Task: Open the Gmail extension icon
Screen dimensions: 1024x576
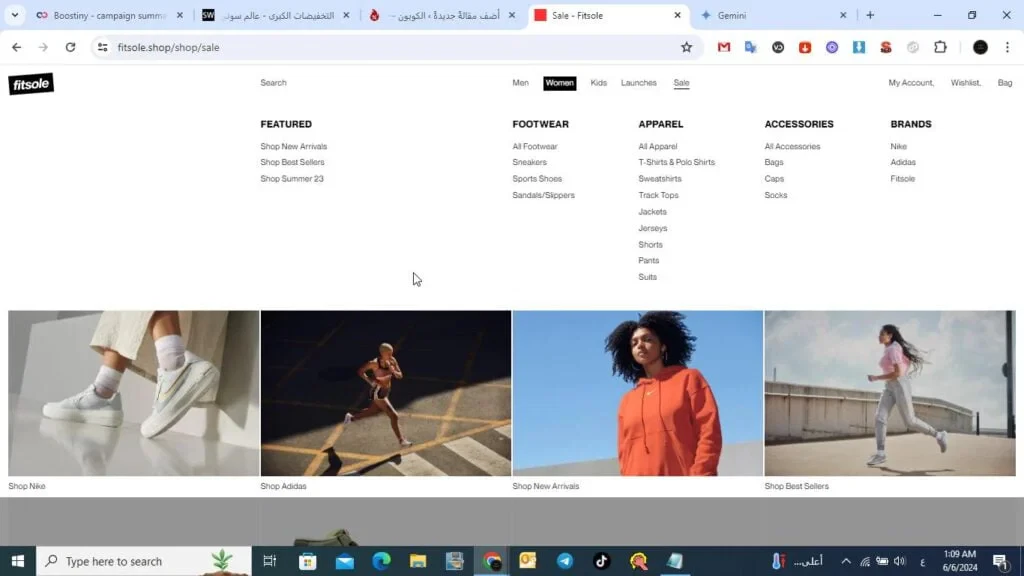Action: click(724, 47)
